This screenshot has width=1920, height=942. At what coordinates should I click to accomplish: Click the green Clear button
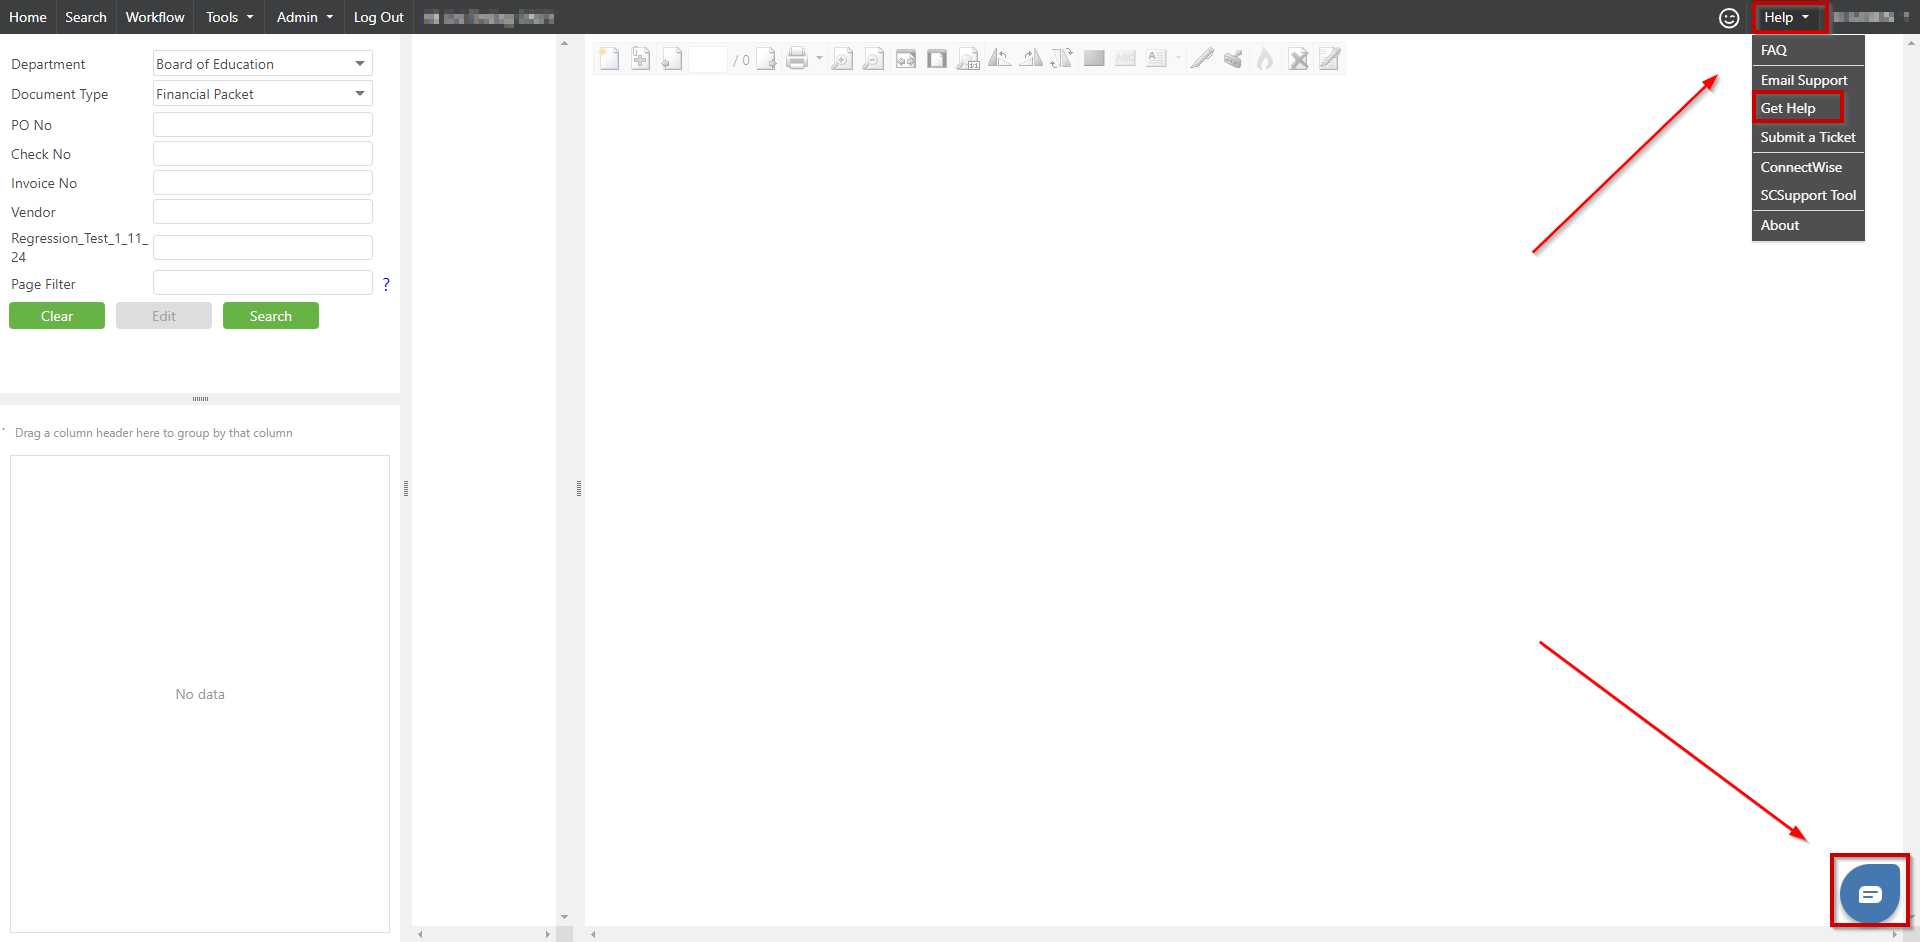coord(57,316)
